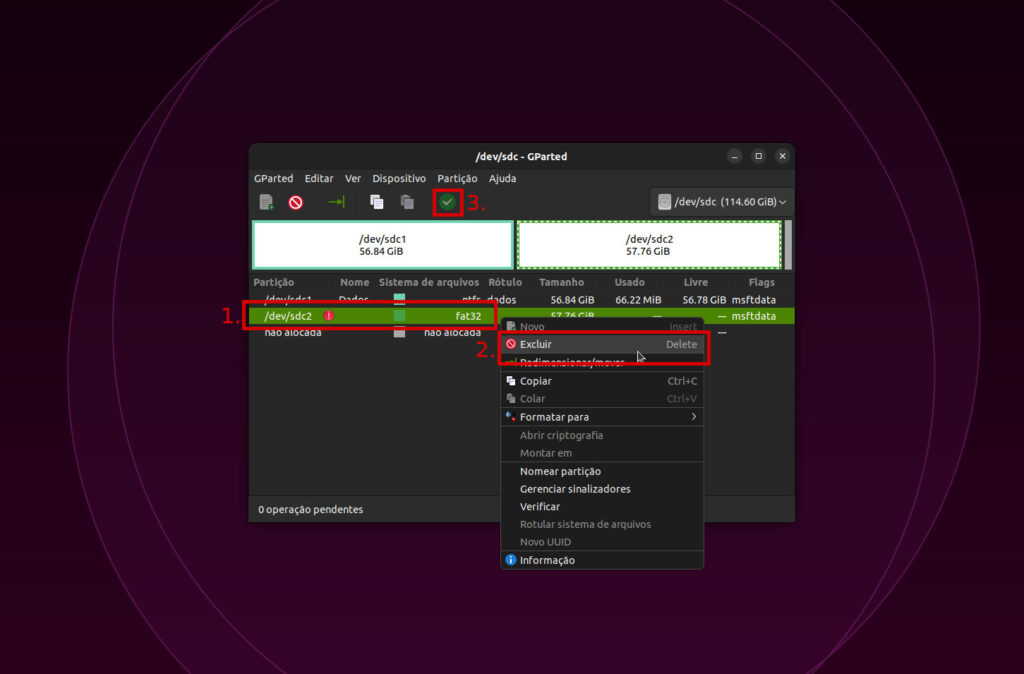The image size is (1024, 674).
Task: Choose Verificar in the context menu
Action: click(x=602, y=506)
